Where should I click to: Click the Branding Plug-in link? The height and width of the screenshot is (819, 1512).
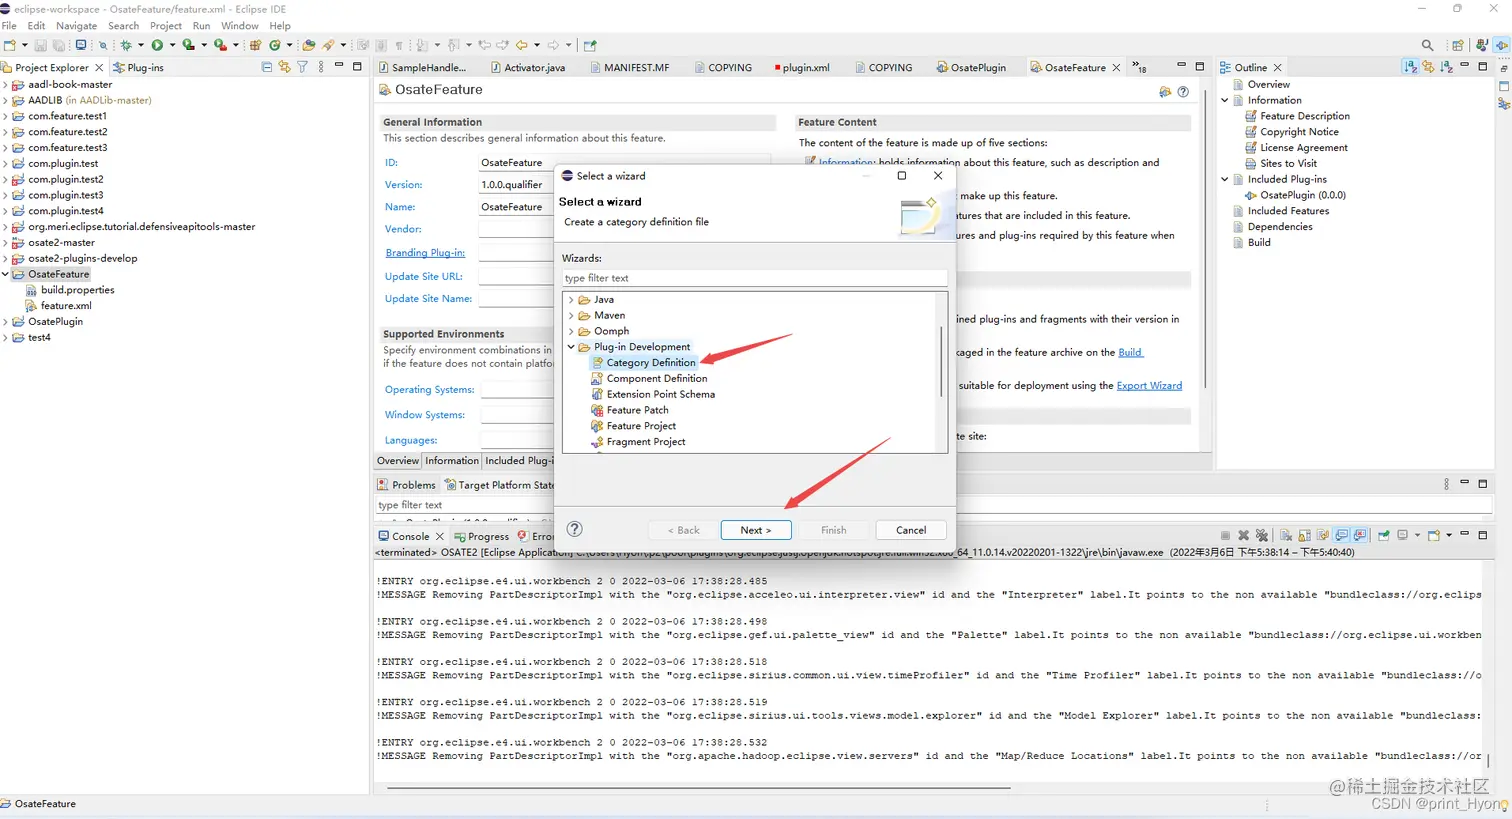coord(425,253)
